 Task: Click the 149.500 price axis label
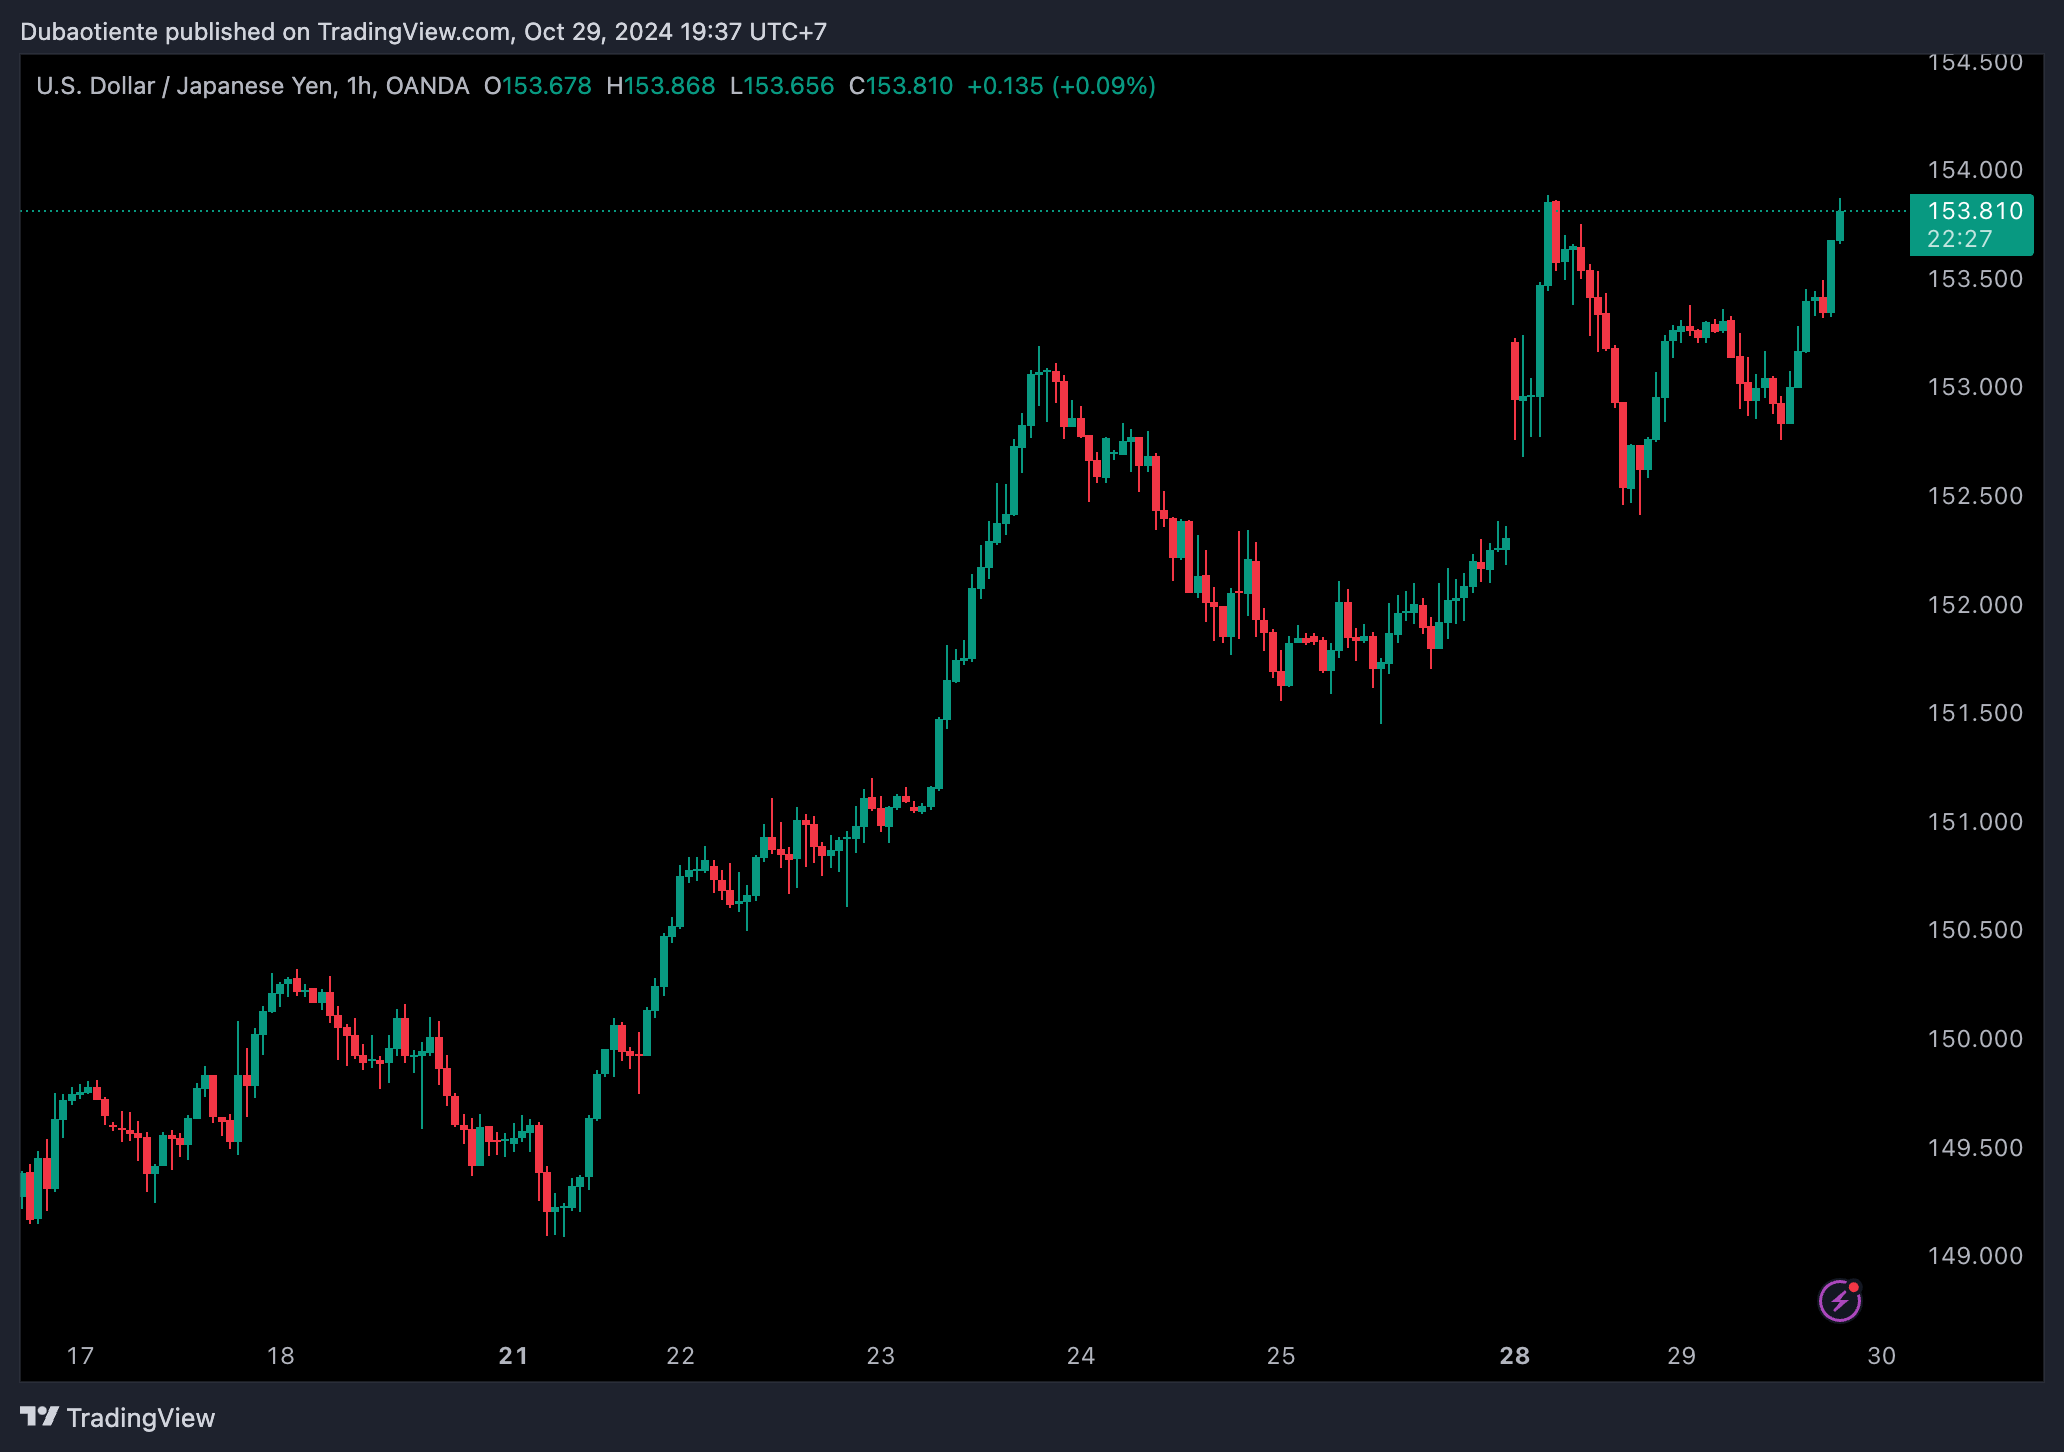[1974, 1148]
